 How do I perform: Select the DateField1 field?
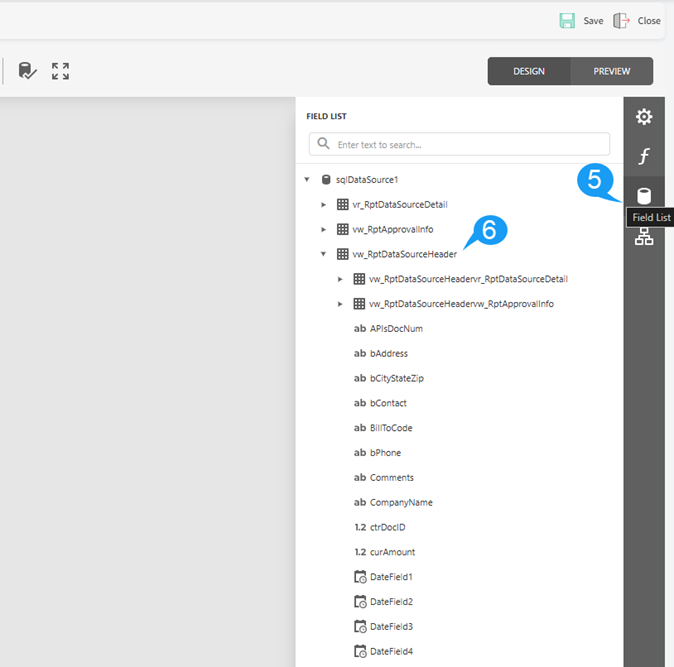point(391,577)
